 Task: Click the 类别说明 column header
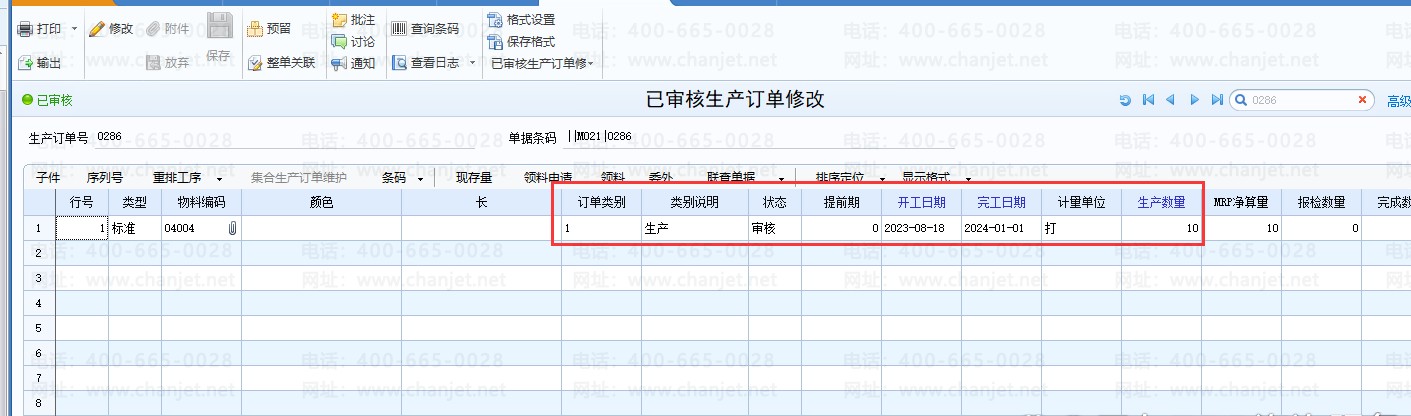click(x=695, y=202)
